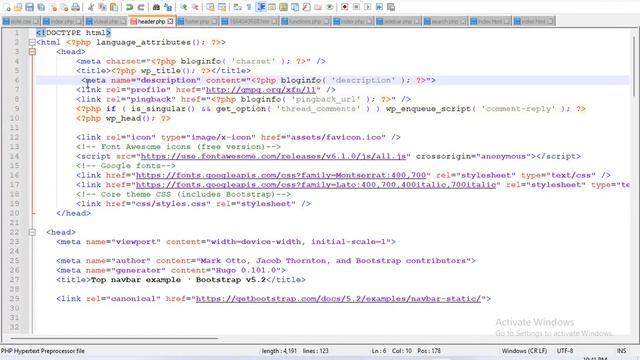Viewport: 640px width, 360px height.
Task: Close the header.php tab with its red X
Action: [170, 21]
